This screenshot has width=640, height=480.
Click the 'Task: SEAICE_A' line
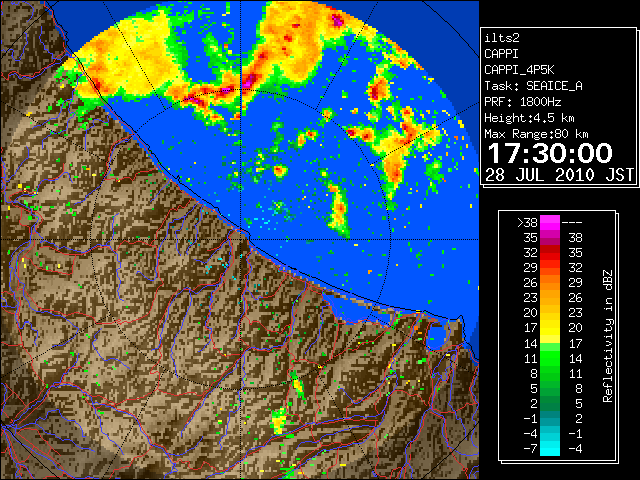pyautogui.click(x=533, y=86)
